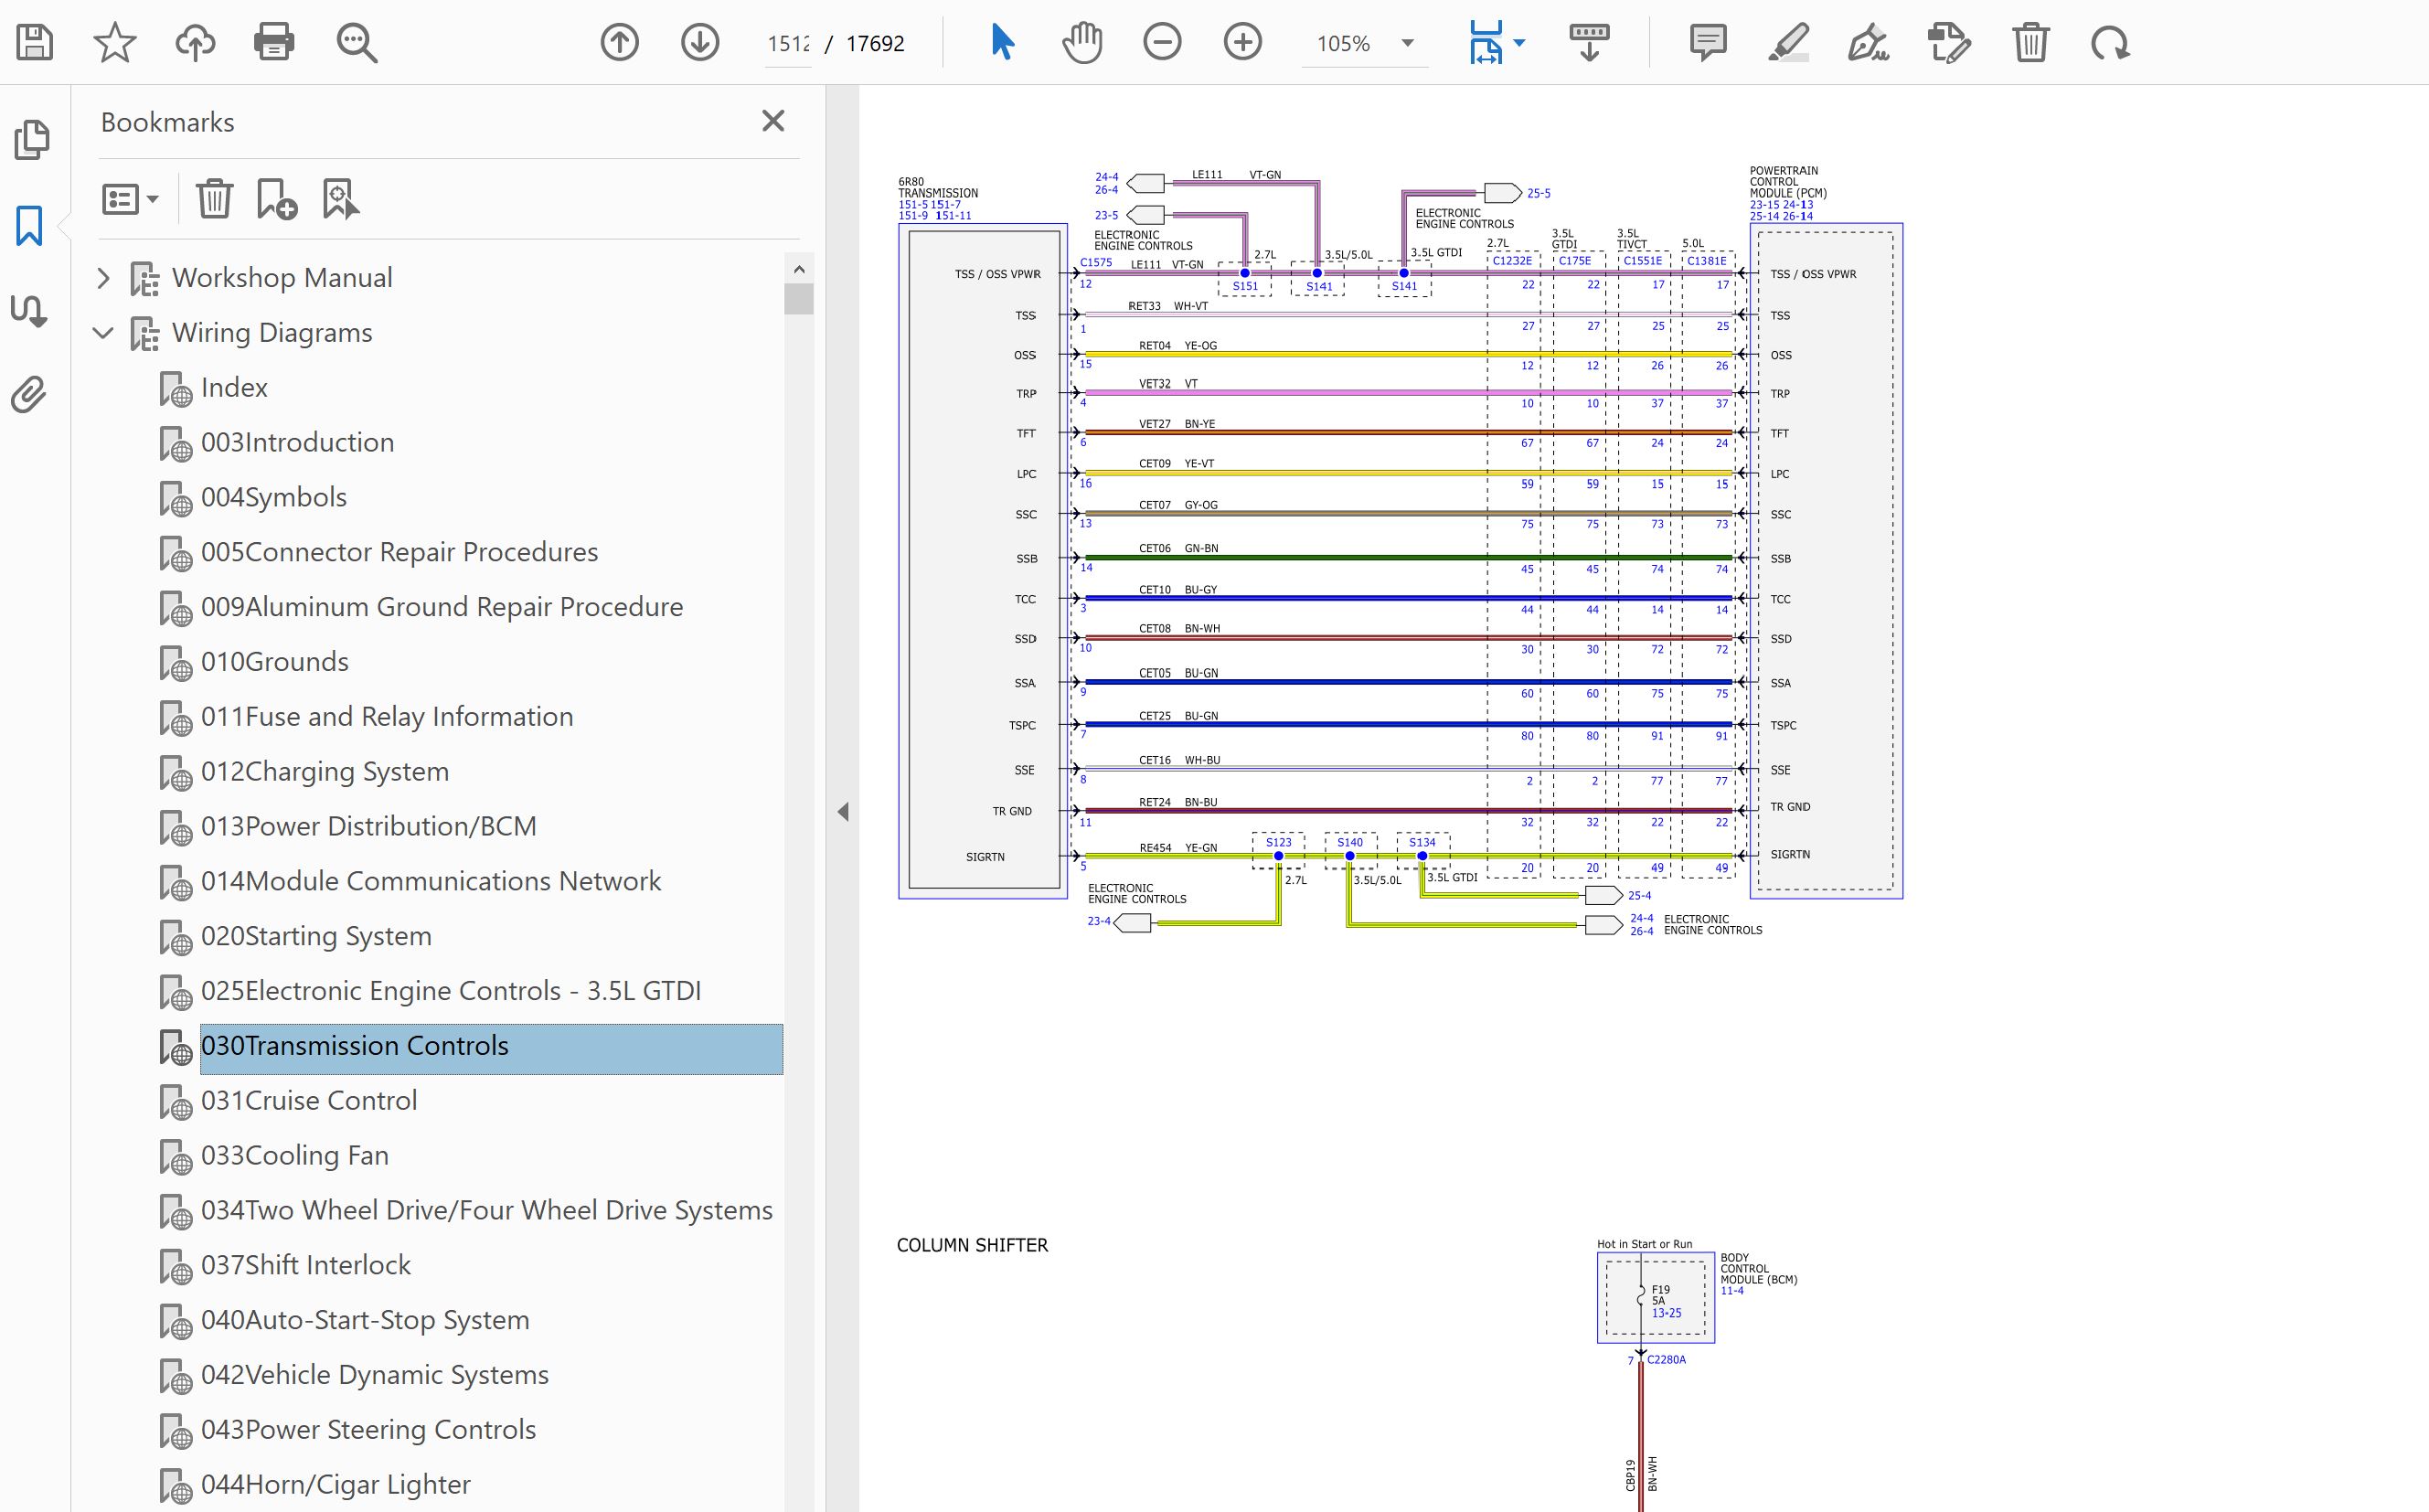Toggle the Attachments paperclip panel
2429x1512 pixels.
coord(30,395)
